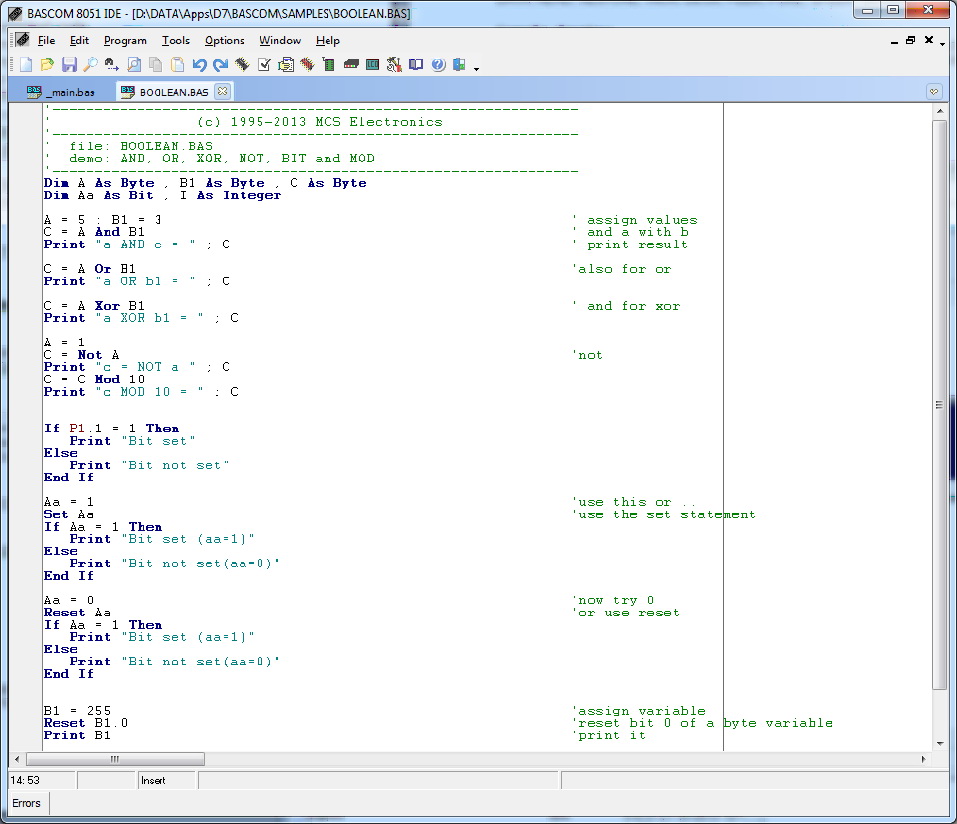The height and width of the screenshot is (824, 957).
Task: Show the compile result report icon
Action: tap(286, 65)
